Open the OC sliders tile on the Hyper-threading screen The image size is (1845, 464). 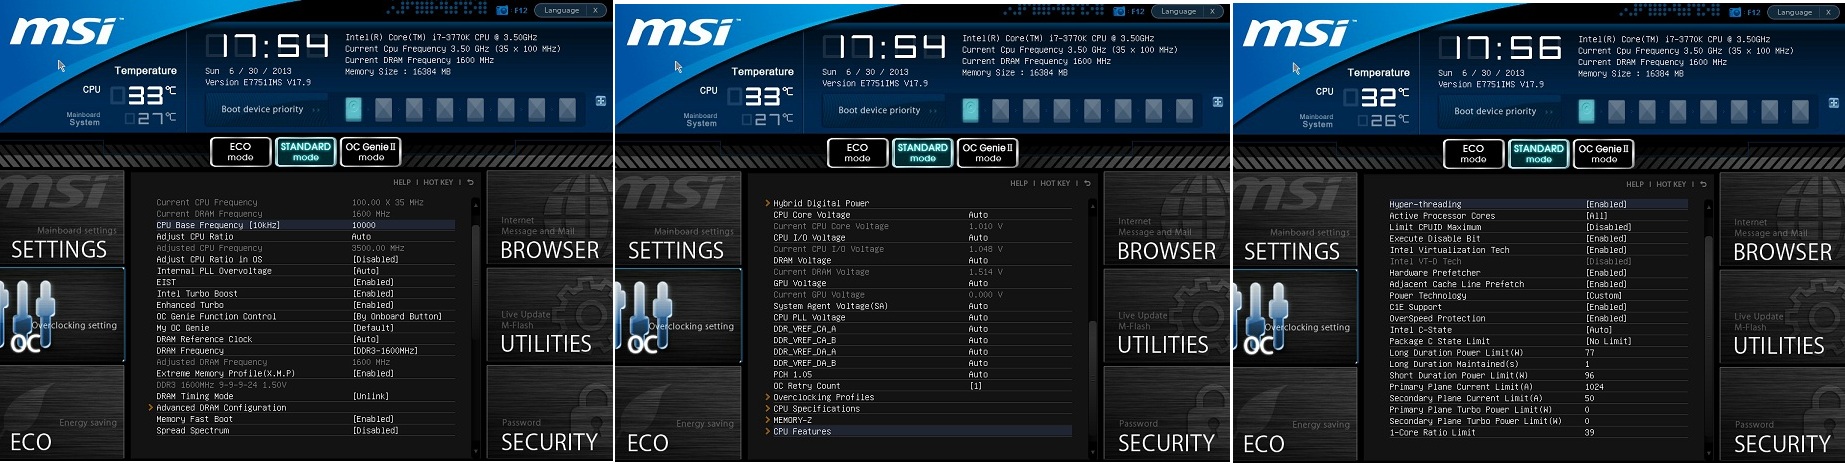click(1295, 319)
